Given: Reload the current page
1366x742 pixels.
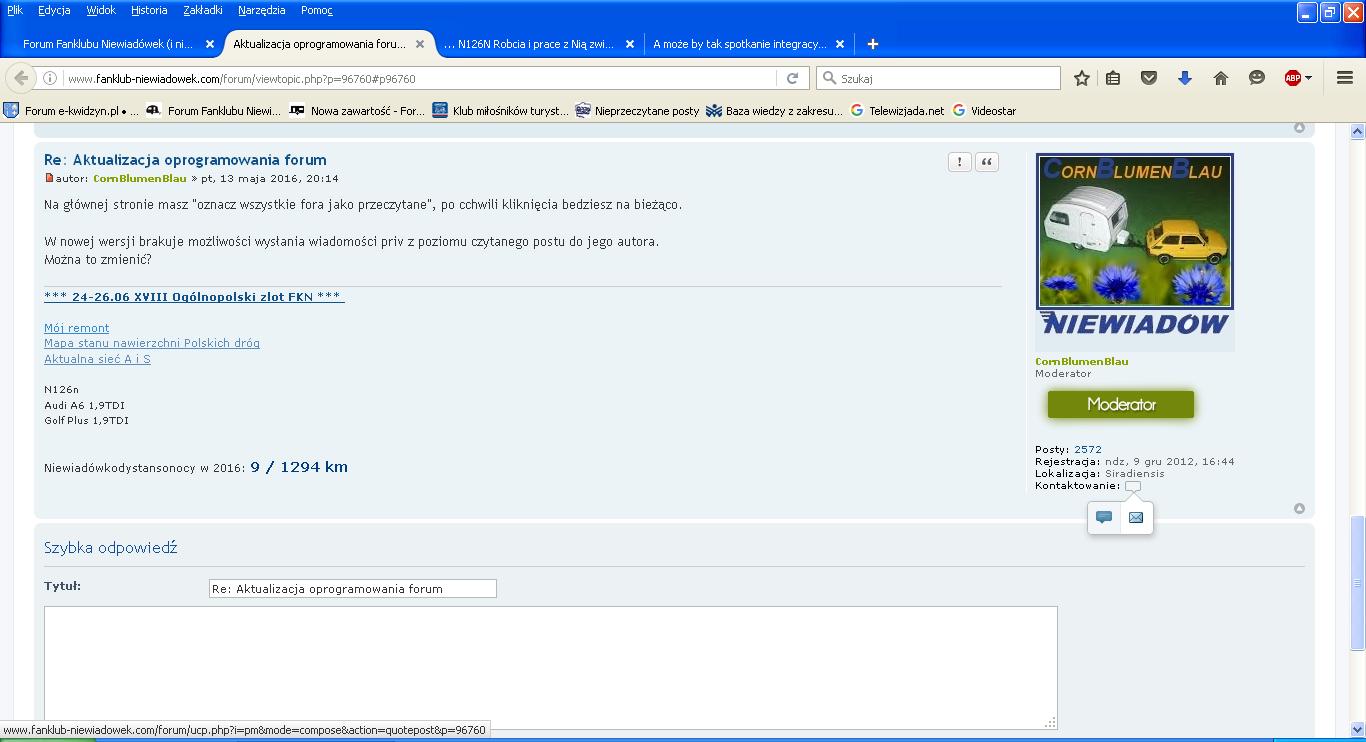Looking at the screenshot, I should coord(792,78).
